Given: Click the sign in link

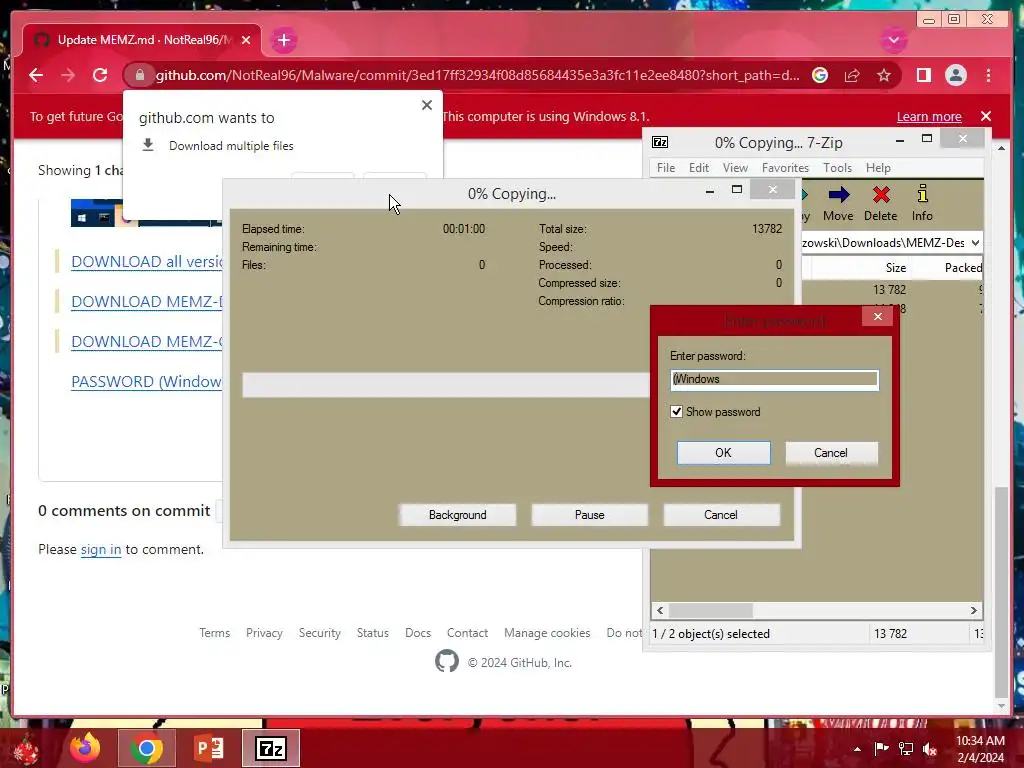Looking at the screenshot, I should point(101,549).
